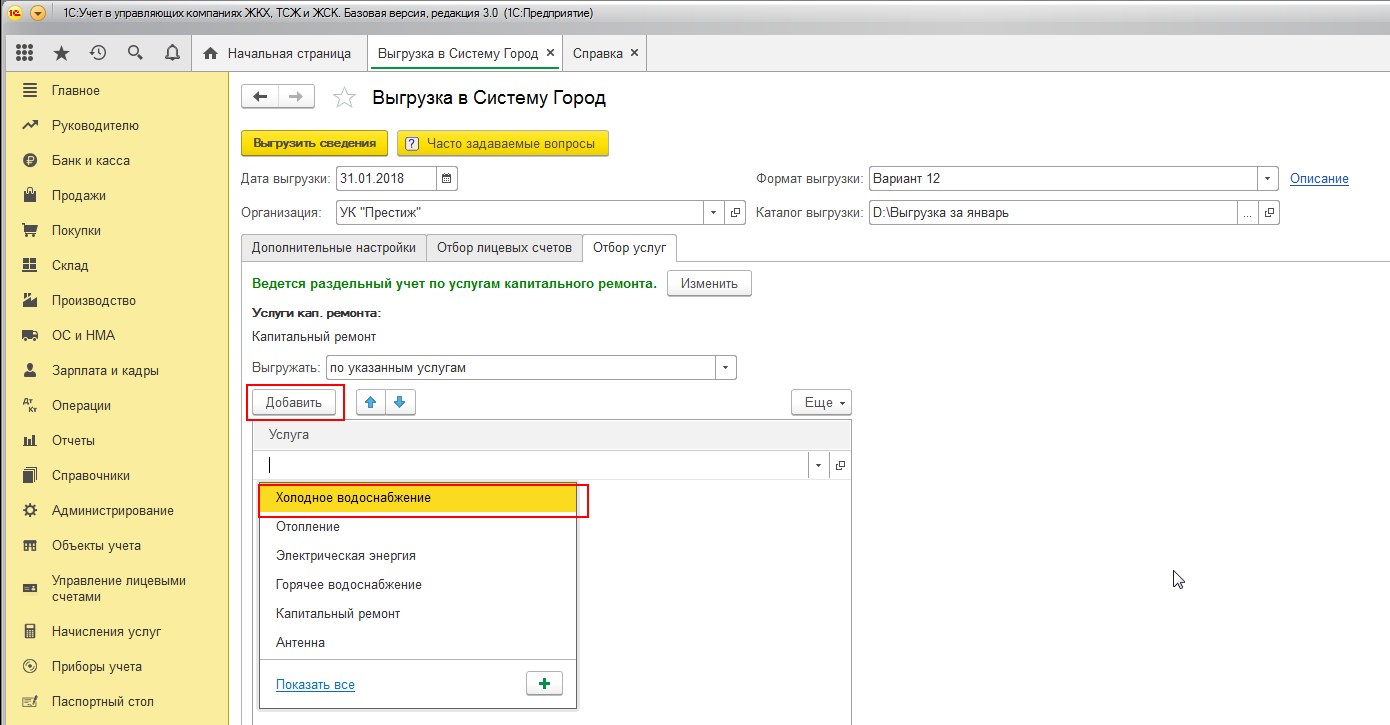Focus the Дата выгрузки input field
Screen dimensions: 1390x725
click(x=386, y=179)
